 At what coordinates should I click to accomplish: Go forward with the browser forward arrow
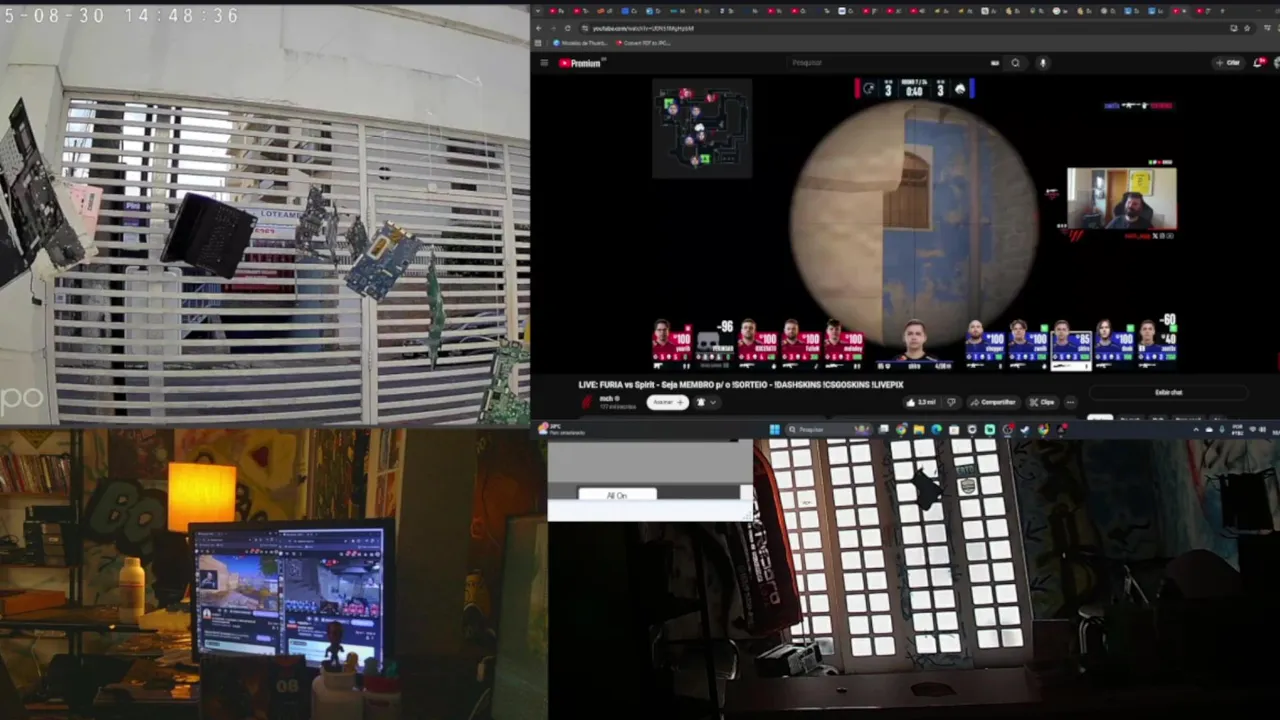pyautogui.click(x=552, y=28)
